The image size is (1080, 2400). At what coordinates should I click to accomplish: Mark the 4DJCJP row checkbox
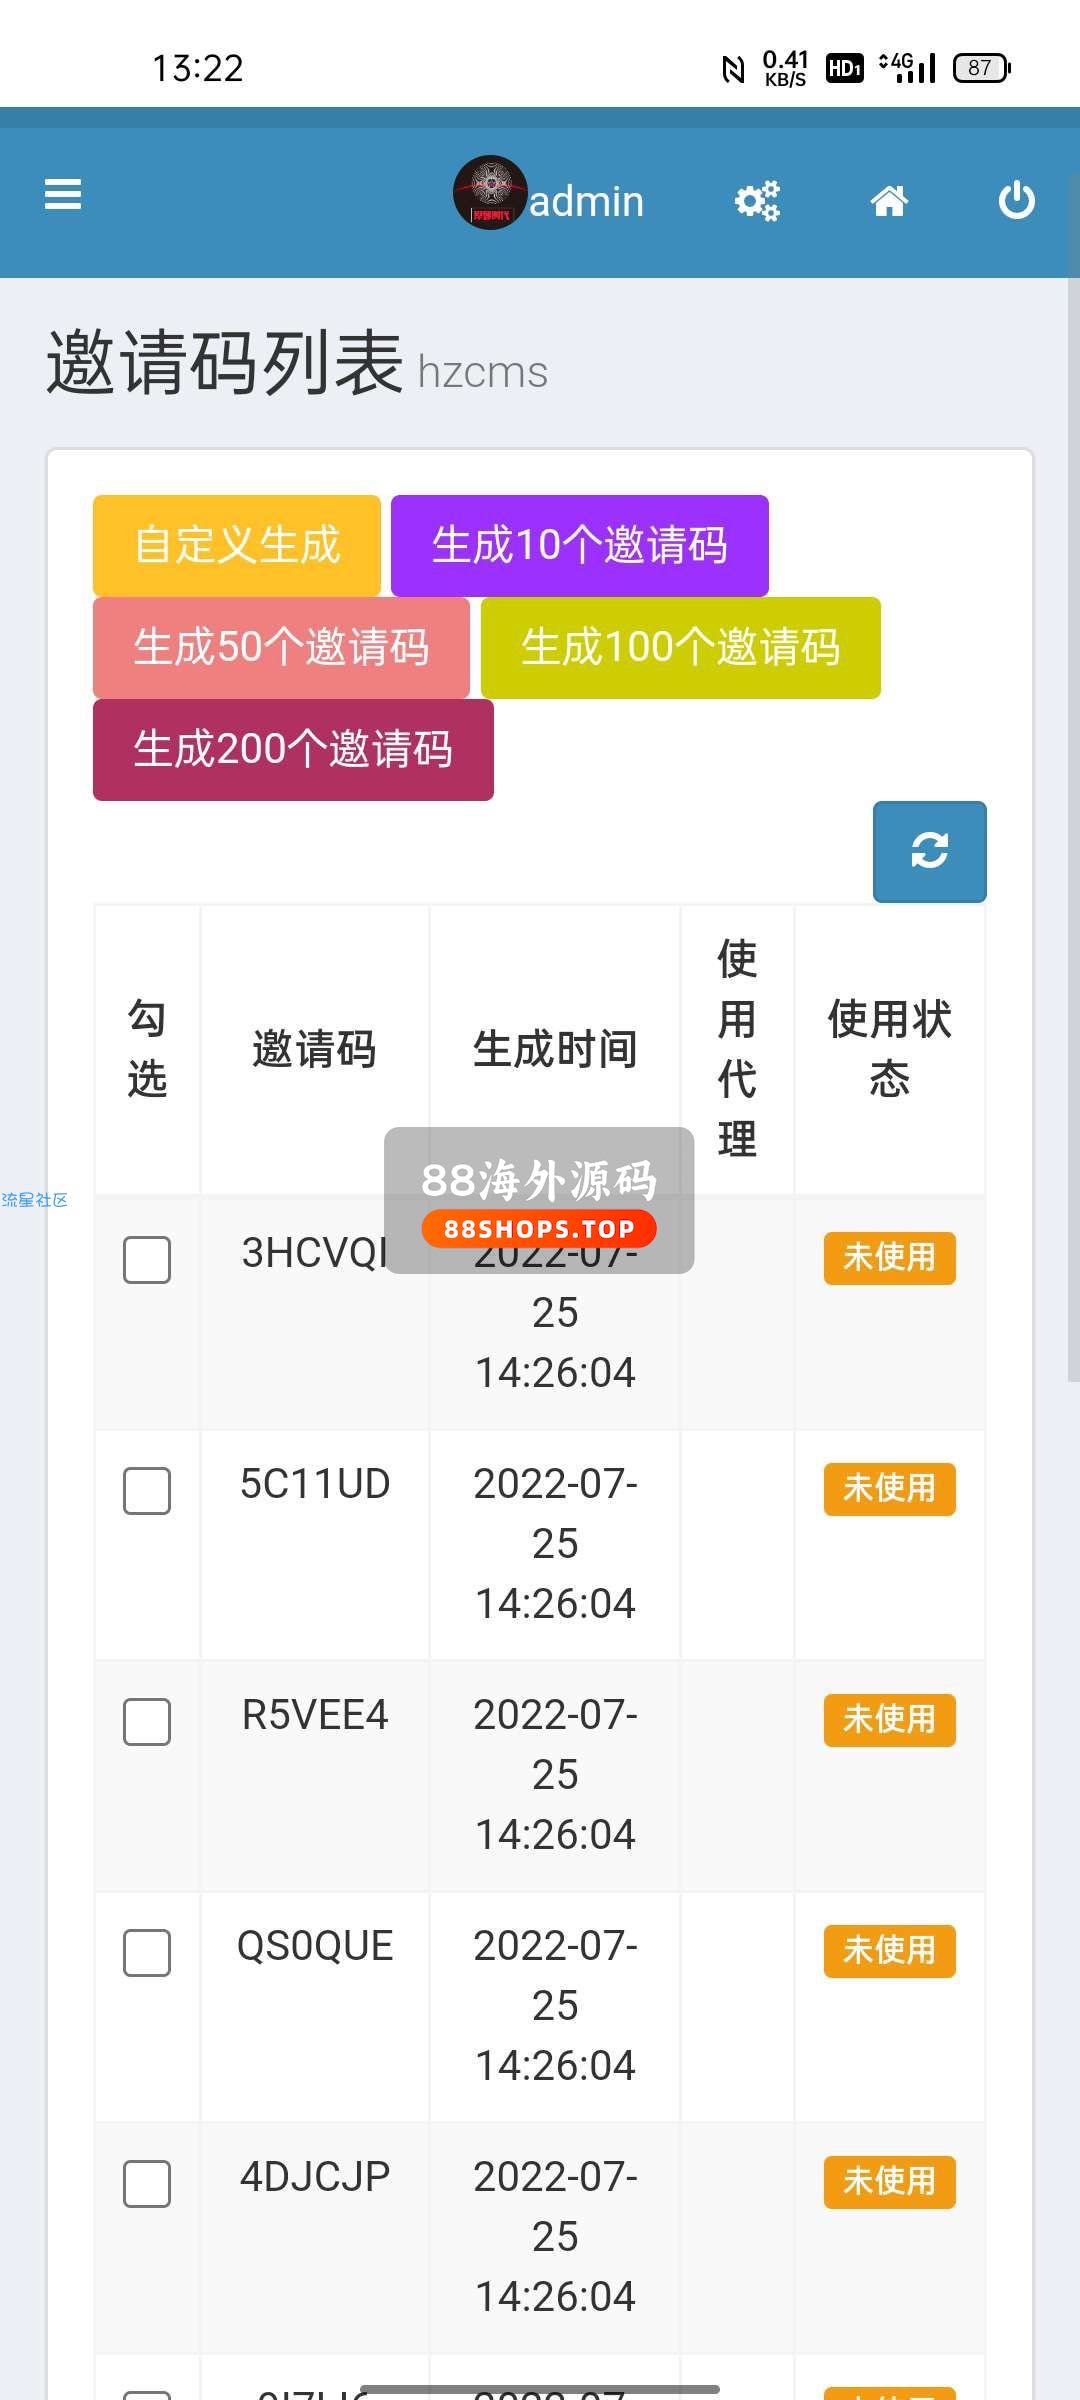[x=147, y=2184]
